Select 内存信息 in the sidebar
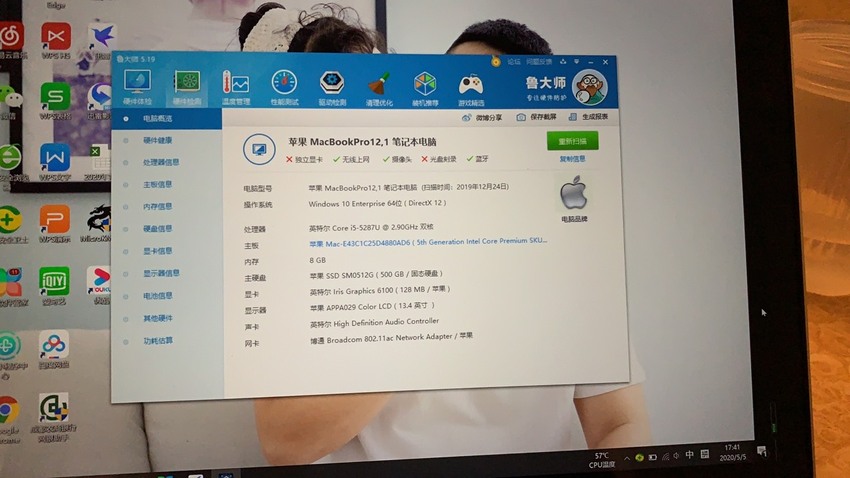 157,207
